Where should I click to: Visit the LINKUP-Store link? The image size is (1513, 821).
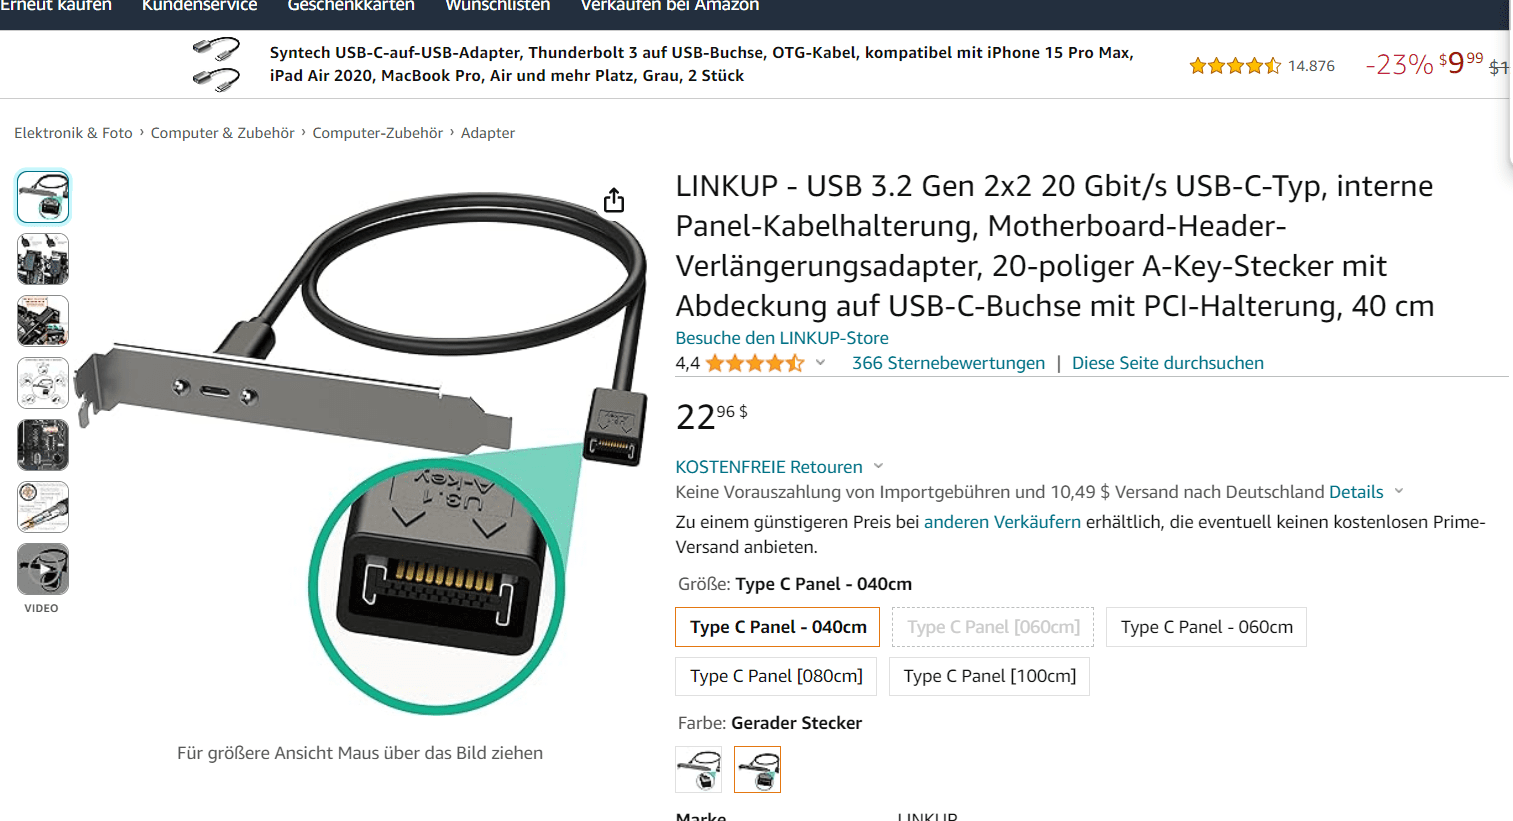pos(782,338)
